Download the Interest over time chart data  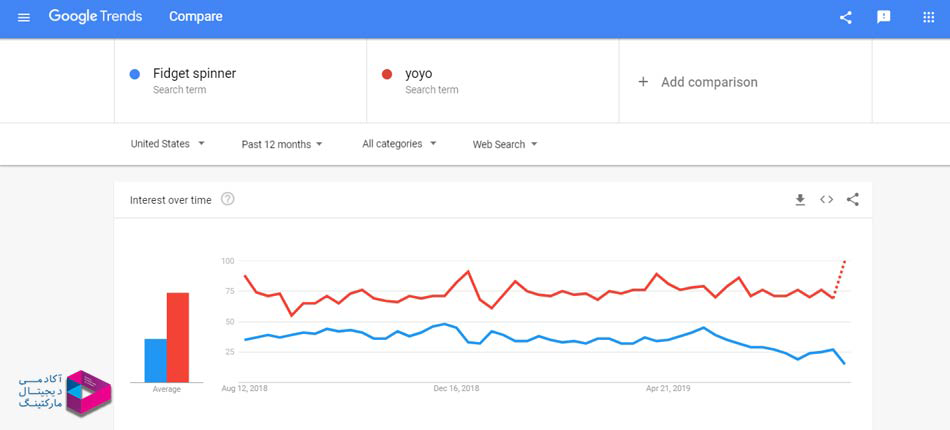[x=800, y=200]
